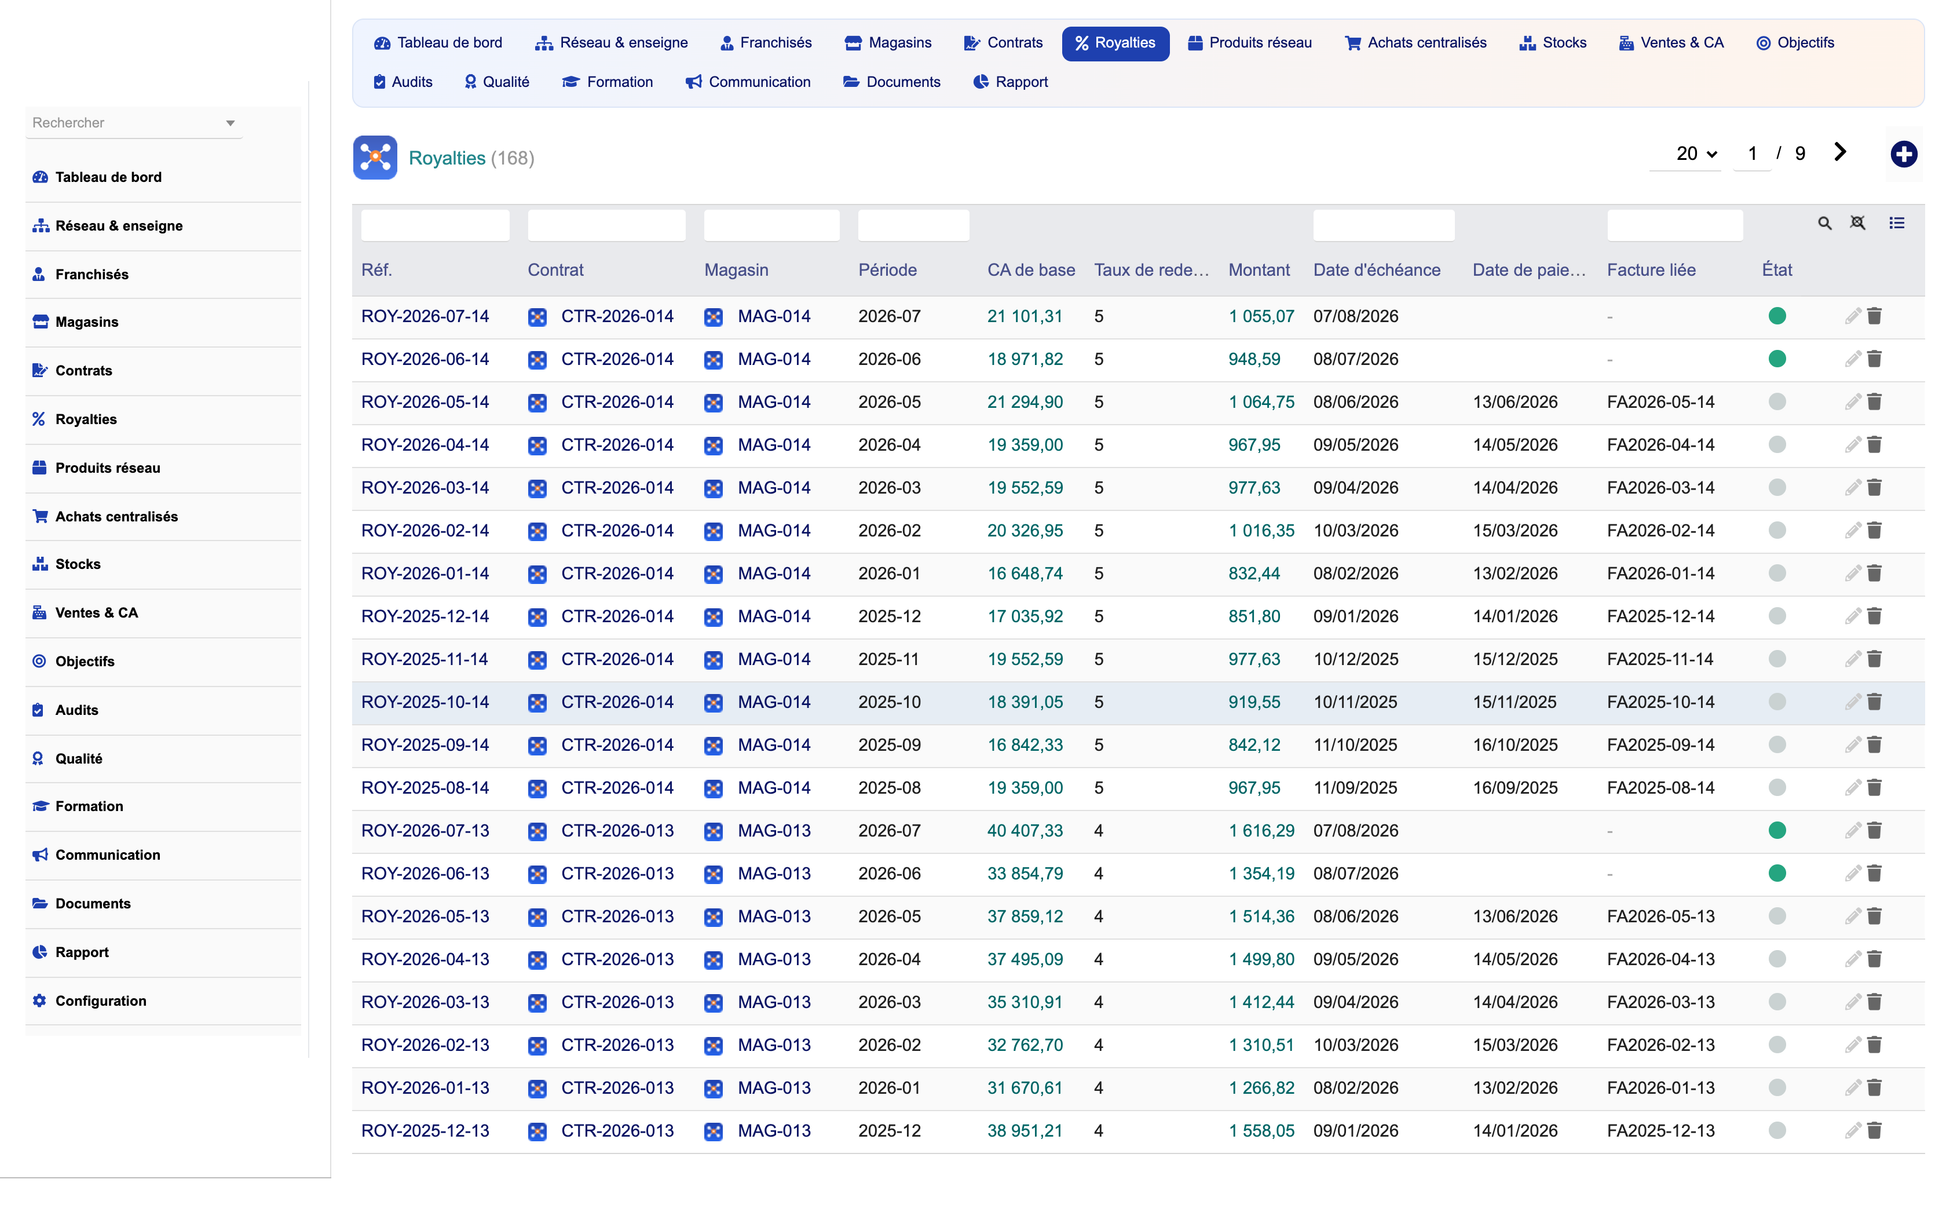Click the search magnifier icon in filter row
Viewport: 1946px width, 1205px height.
click(x=1824, y=224)
